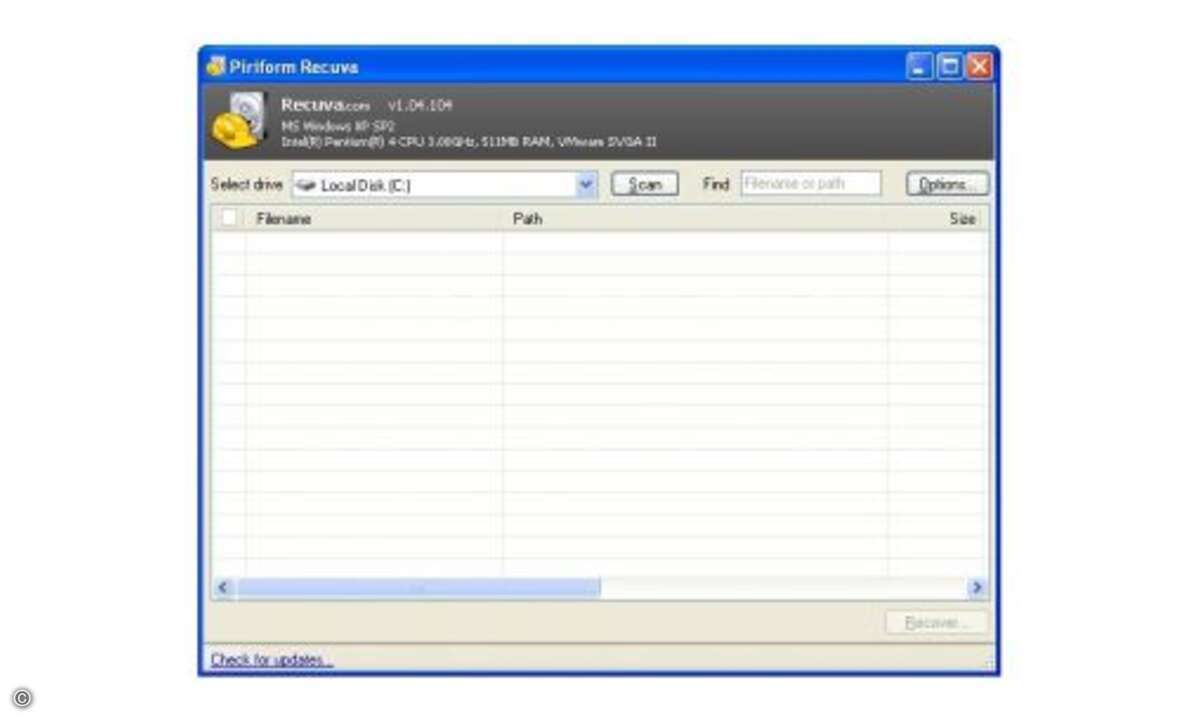
Task: Click the MS Windows XP SP2 text
Action: point(337,126)
